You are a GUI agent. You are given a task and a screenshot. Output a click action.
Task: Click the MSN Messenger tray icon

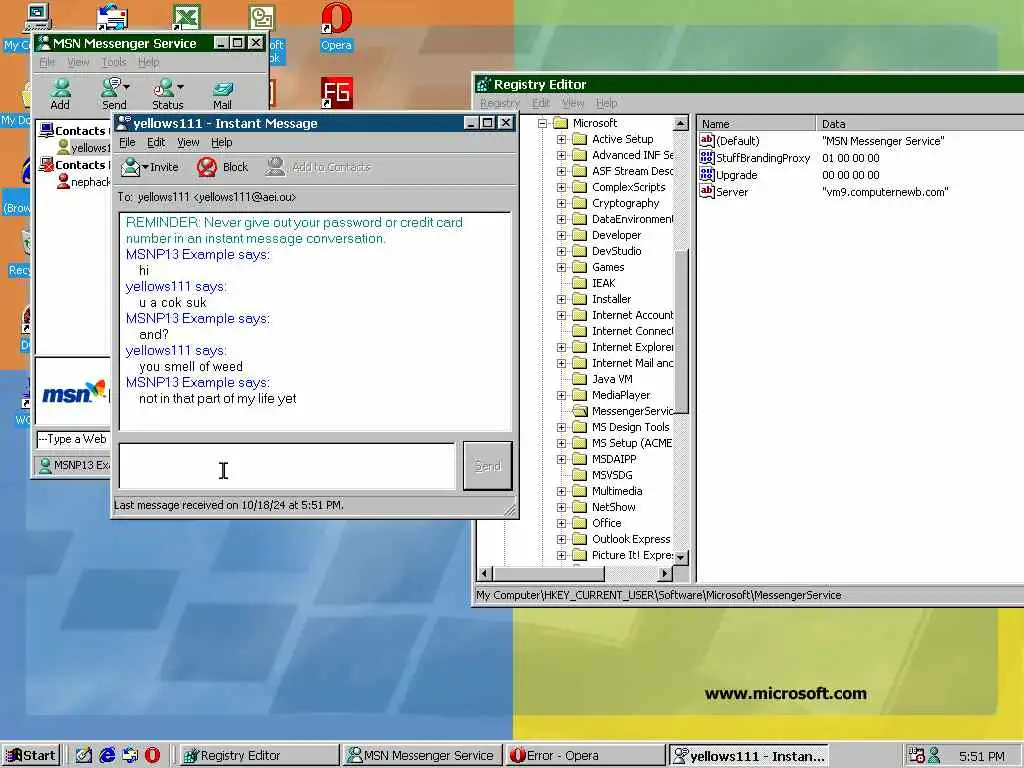(934, 756)
